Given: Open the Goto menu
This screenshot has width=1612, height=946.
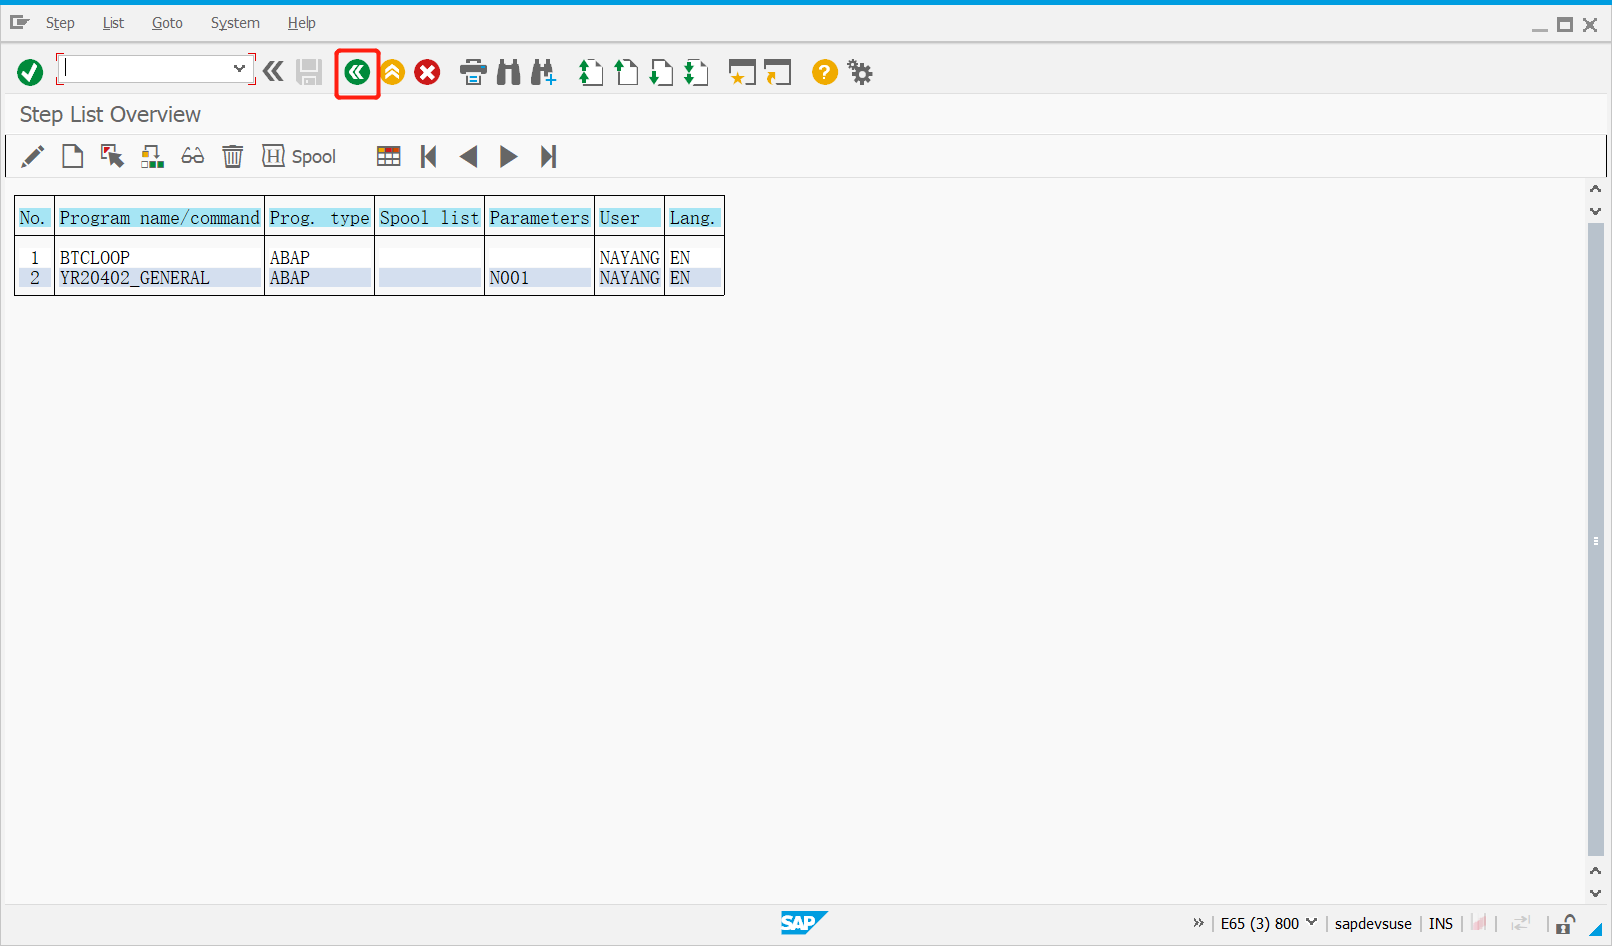Looking at the screenshot, I should (167, 22).
